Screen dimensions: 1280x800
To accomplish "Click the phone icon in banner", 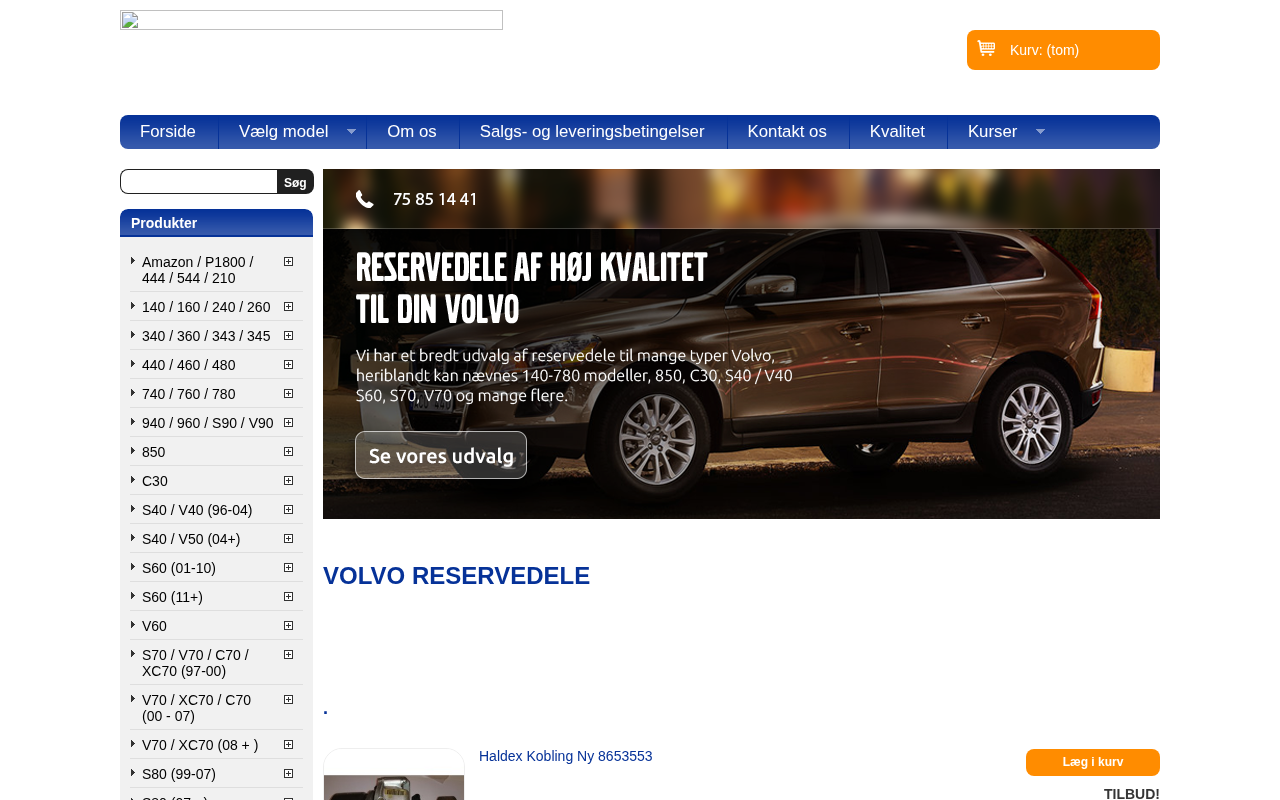I will coord(365,199).
